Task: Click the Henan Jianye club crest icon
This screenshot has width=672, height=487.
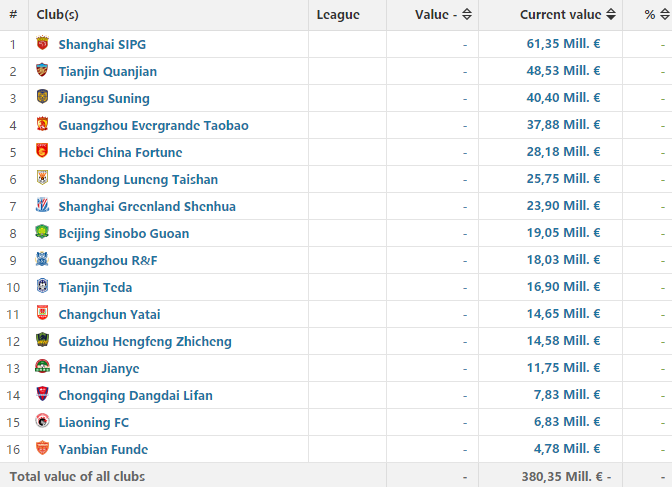Action: point(41,368)
